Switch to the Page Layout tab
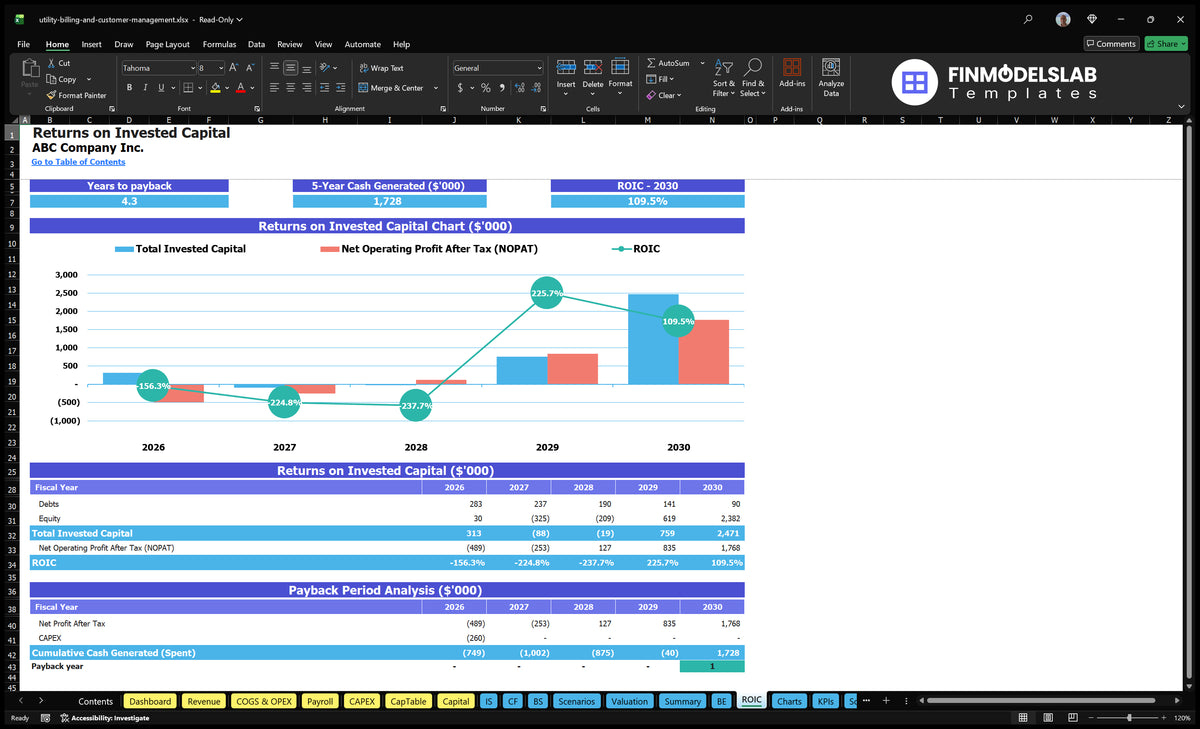Screen dimensions: 1200x729 click(x=167, y=44)
